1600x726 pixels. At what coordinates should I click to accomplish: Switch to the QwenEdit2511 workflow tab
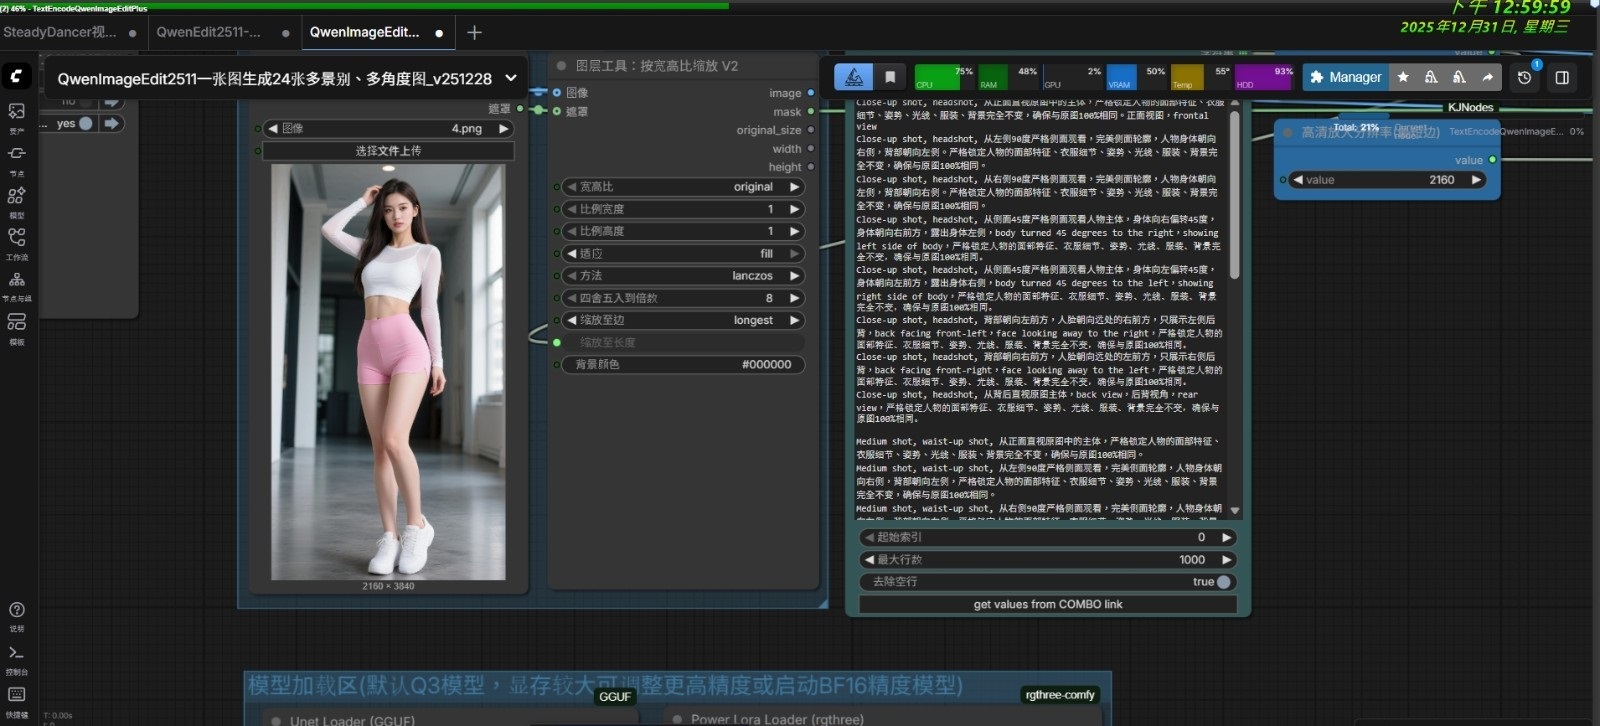pyautogui.click(x=208, y=32)
